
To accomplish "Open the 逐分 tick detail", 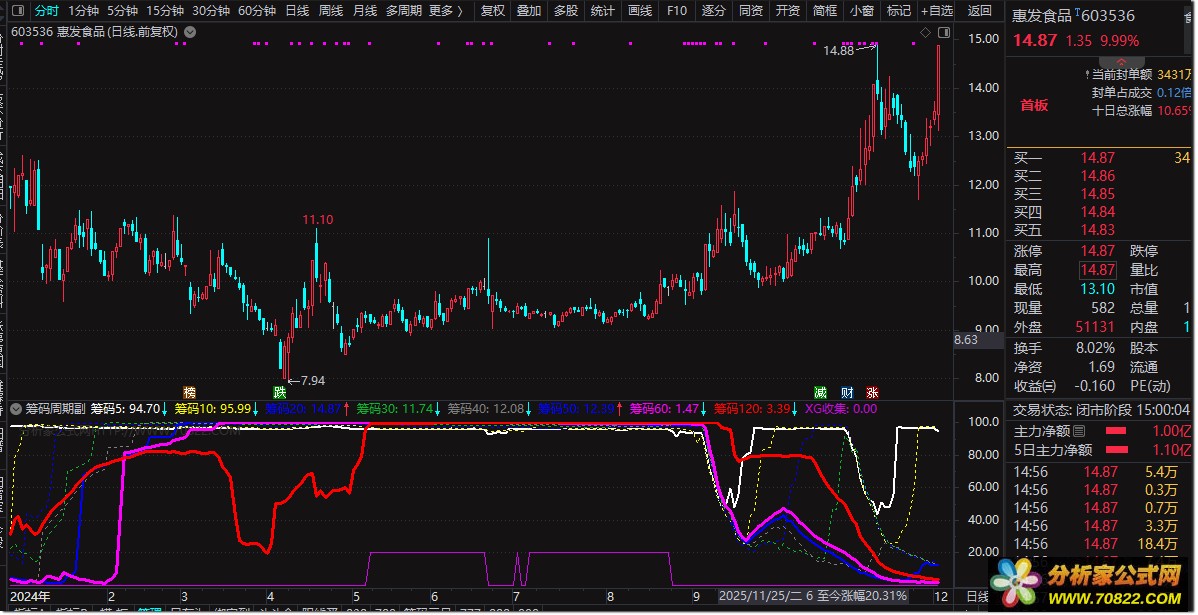I will [713, 11].
